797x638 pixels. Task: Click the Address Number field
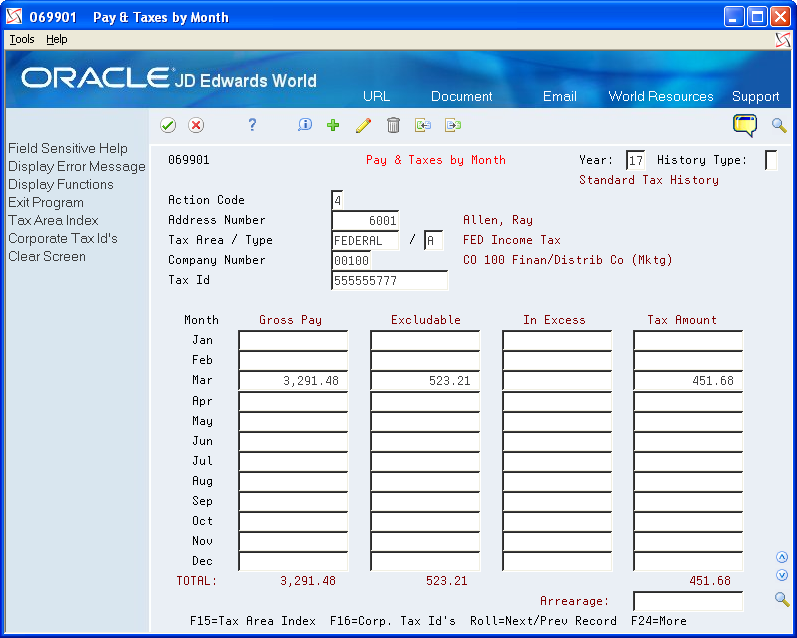[x=365, y=220]
